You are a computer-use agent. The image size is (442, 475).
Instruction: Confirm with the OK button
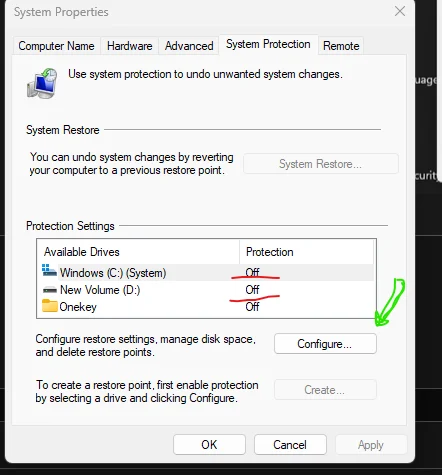tap(209, 445)
